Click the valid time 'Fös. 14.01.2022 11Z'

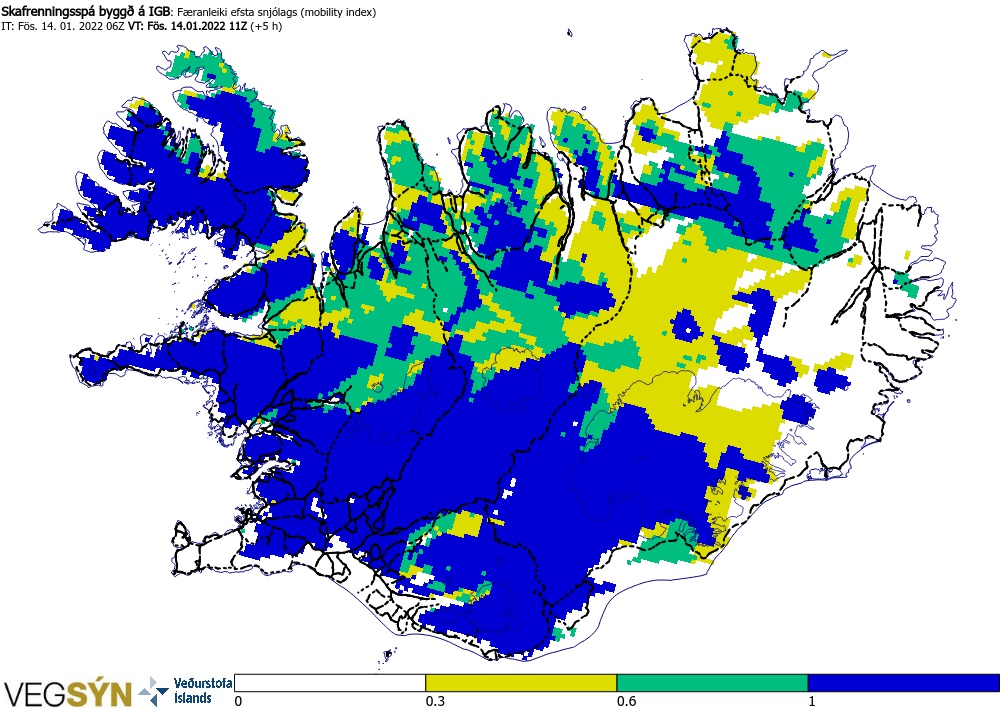pos(198,26)
